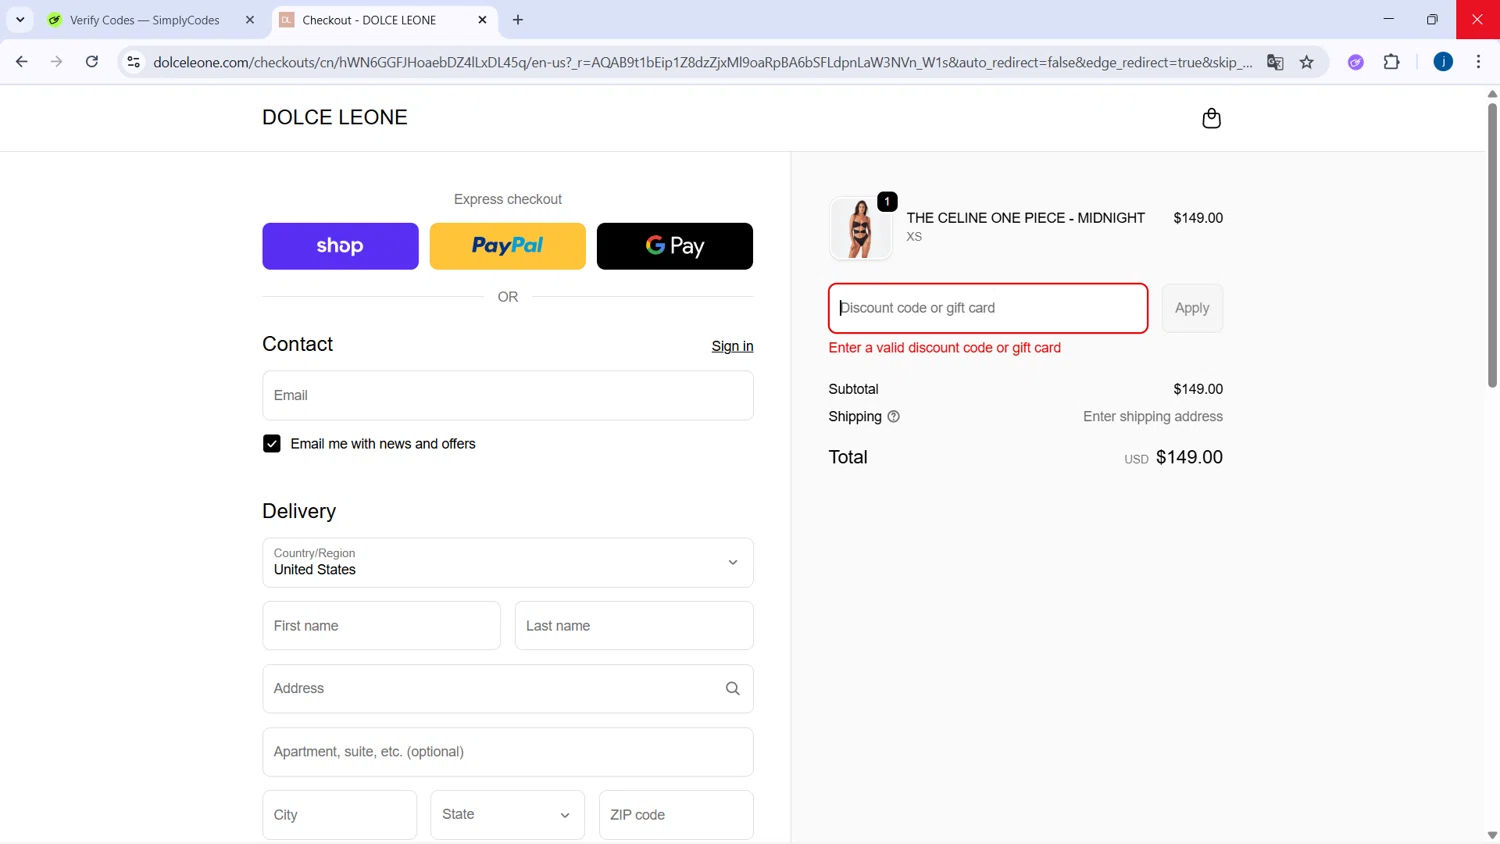Focus the First name field
Image resolution: width=1500 pixels, height=844 pixels.
point(382,626)
